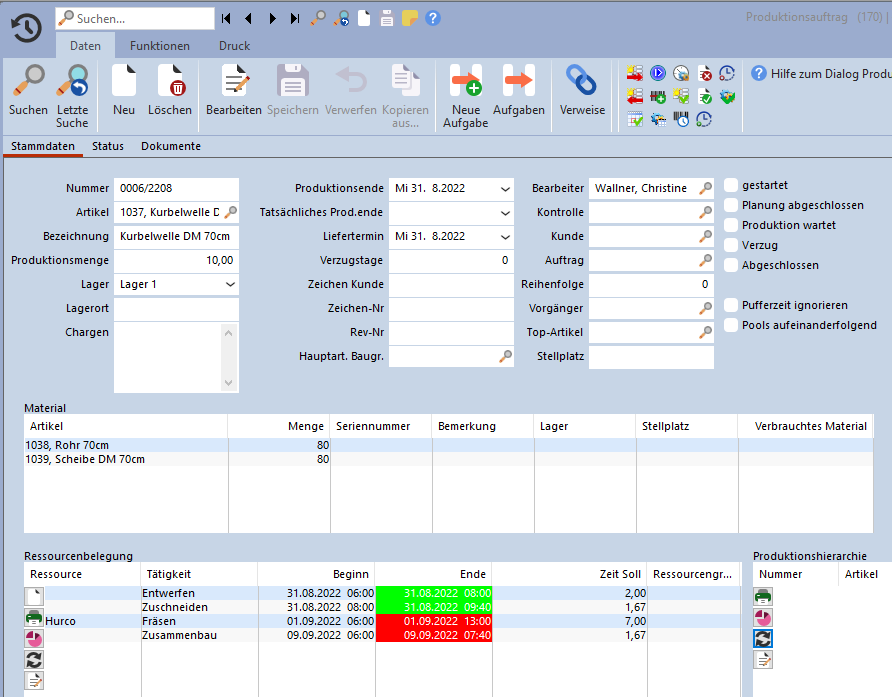Image resolution: width=892 pixels, height=697 pixels.
Task: Toggle Pufferzeit ignorieren checkbox
Action: point(731,305)
